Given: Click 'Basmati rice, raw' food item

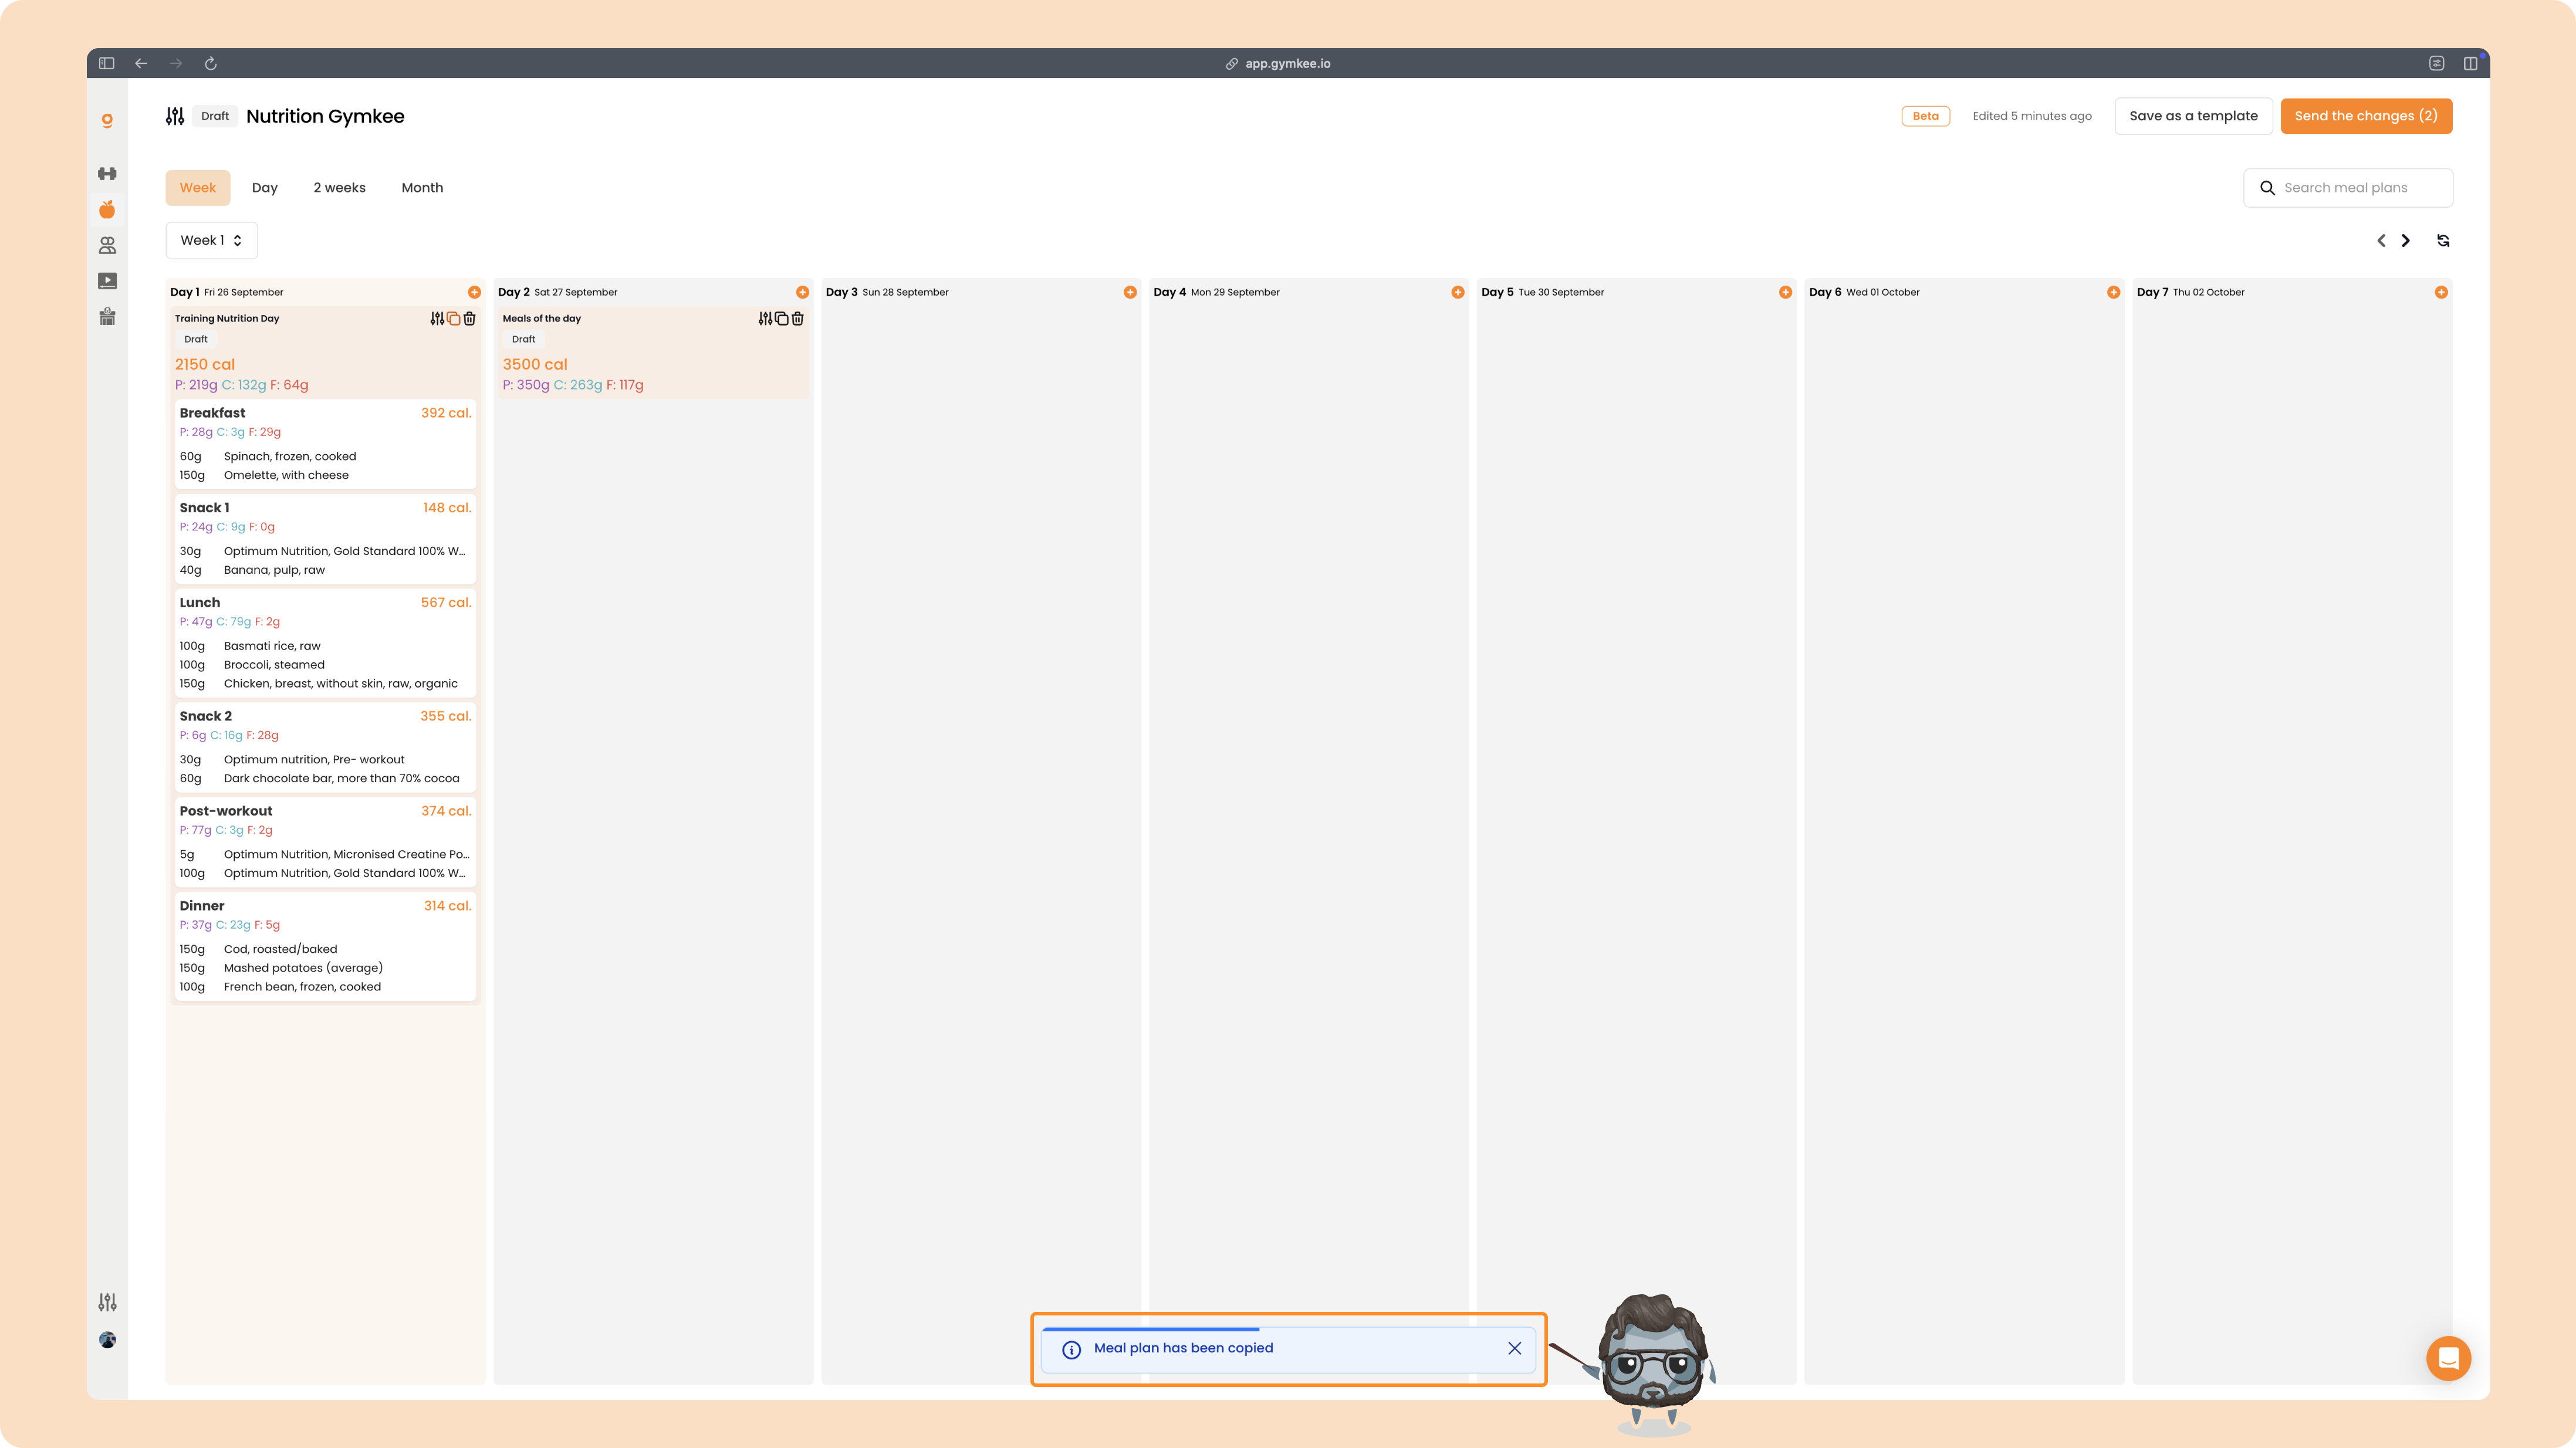Looking at the screenshot, I should click(272, 646).
